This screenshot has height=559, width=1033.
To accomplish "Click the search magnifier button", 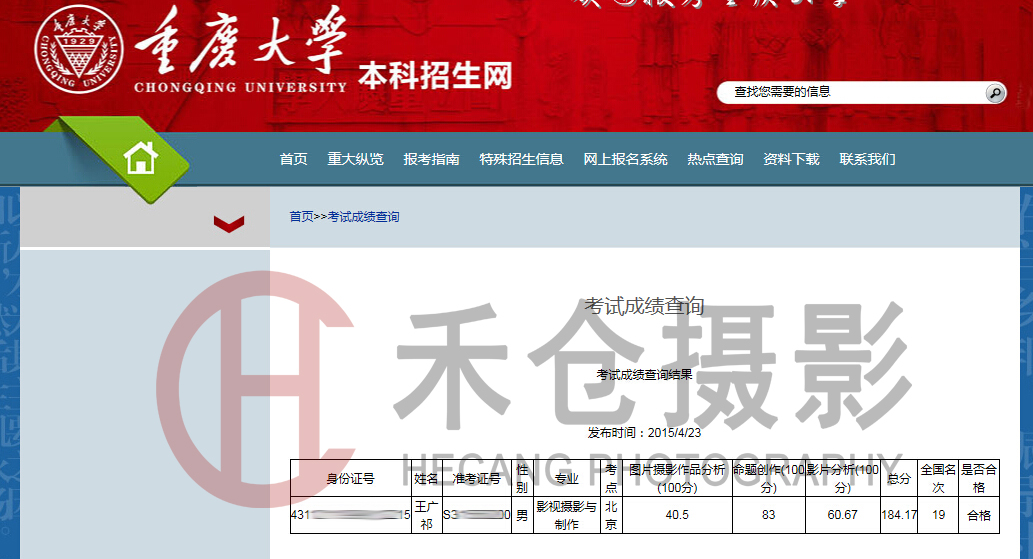I will pyautogui.click(x=995, y=93).
